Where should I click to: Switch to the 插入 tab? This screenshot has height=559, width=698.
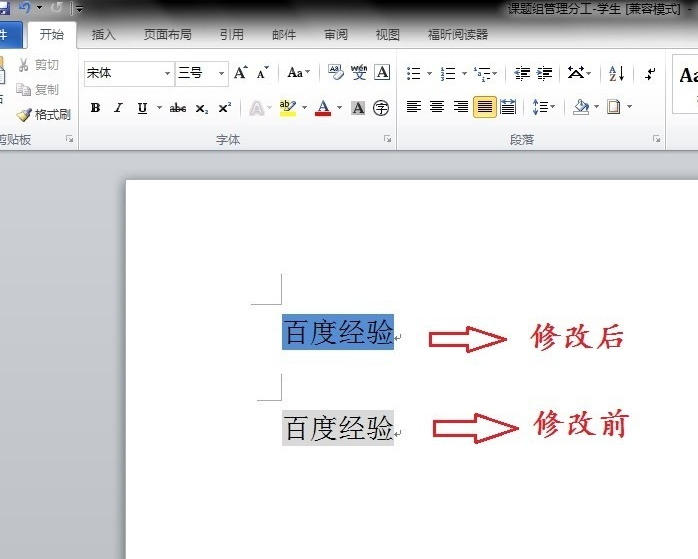[x=103, y=34]
